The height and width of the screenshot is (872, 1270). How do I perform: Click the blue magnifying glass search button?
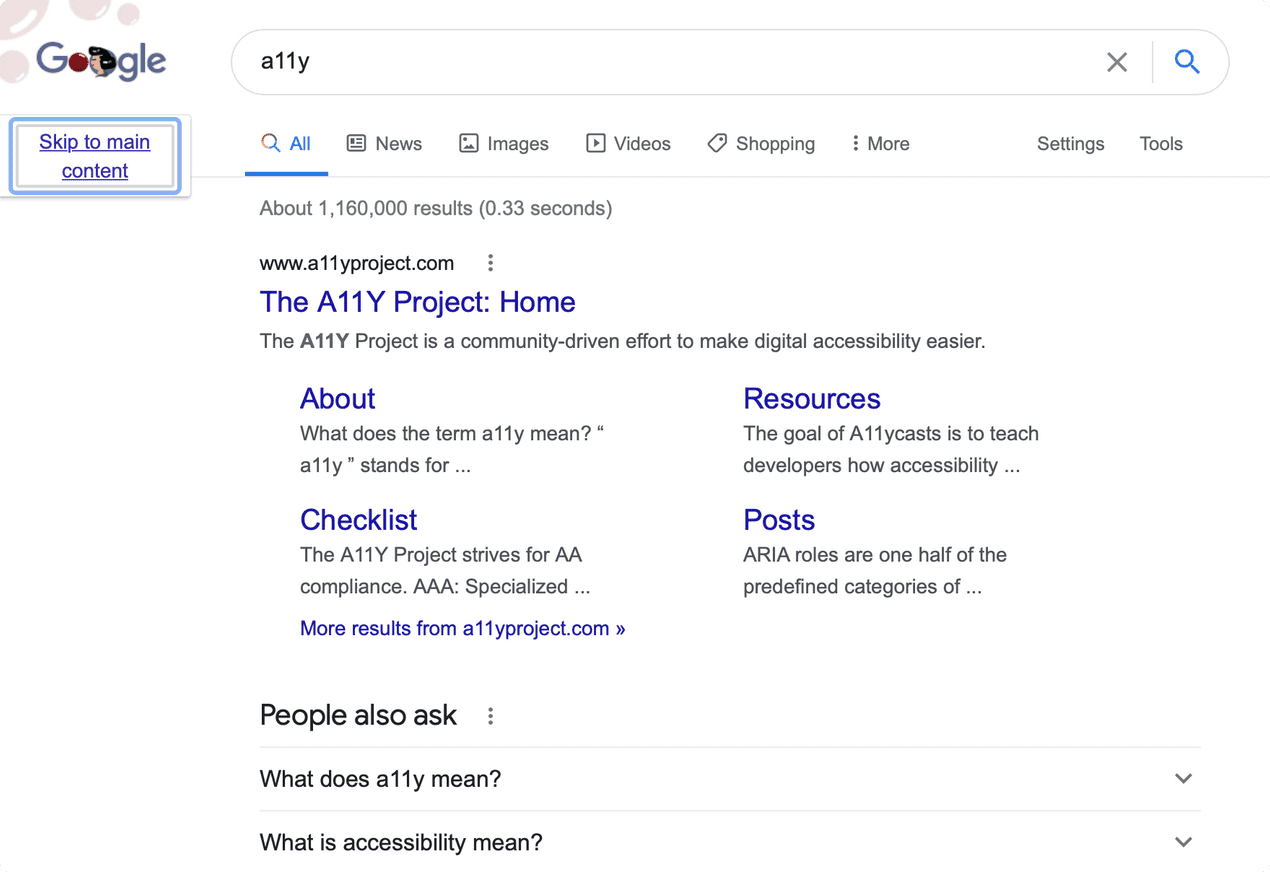click(1187, 62)
